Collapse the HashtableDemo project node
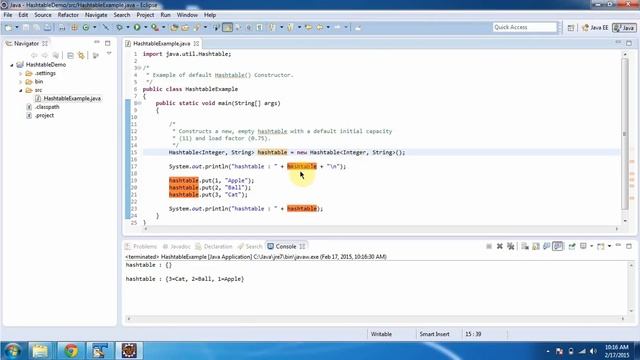This screenshot has width=640, height=360. (12, 65)
